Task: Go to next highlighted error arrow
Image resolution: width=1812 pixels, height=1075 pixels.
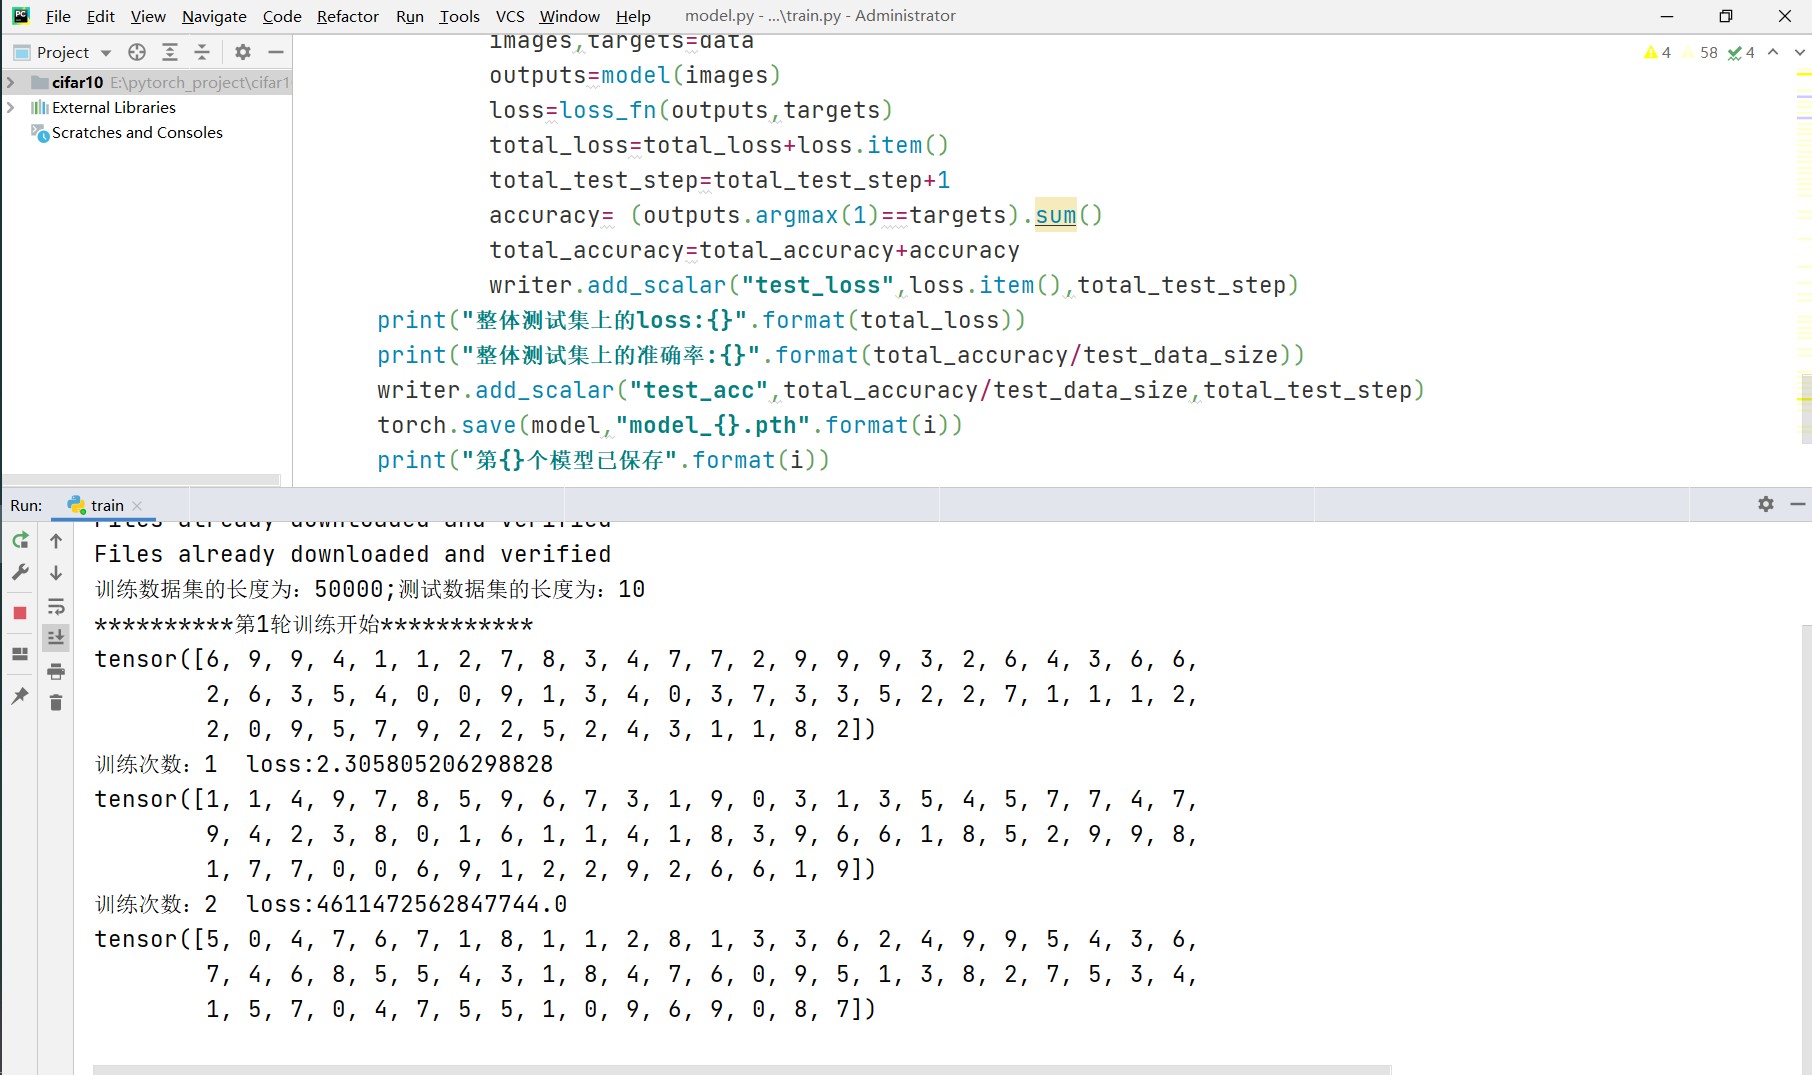Action: [x=1799, y=52]
